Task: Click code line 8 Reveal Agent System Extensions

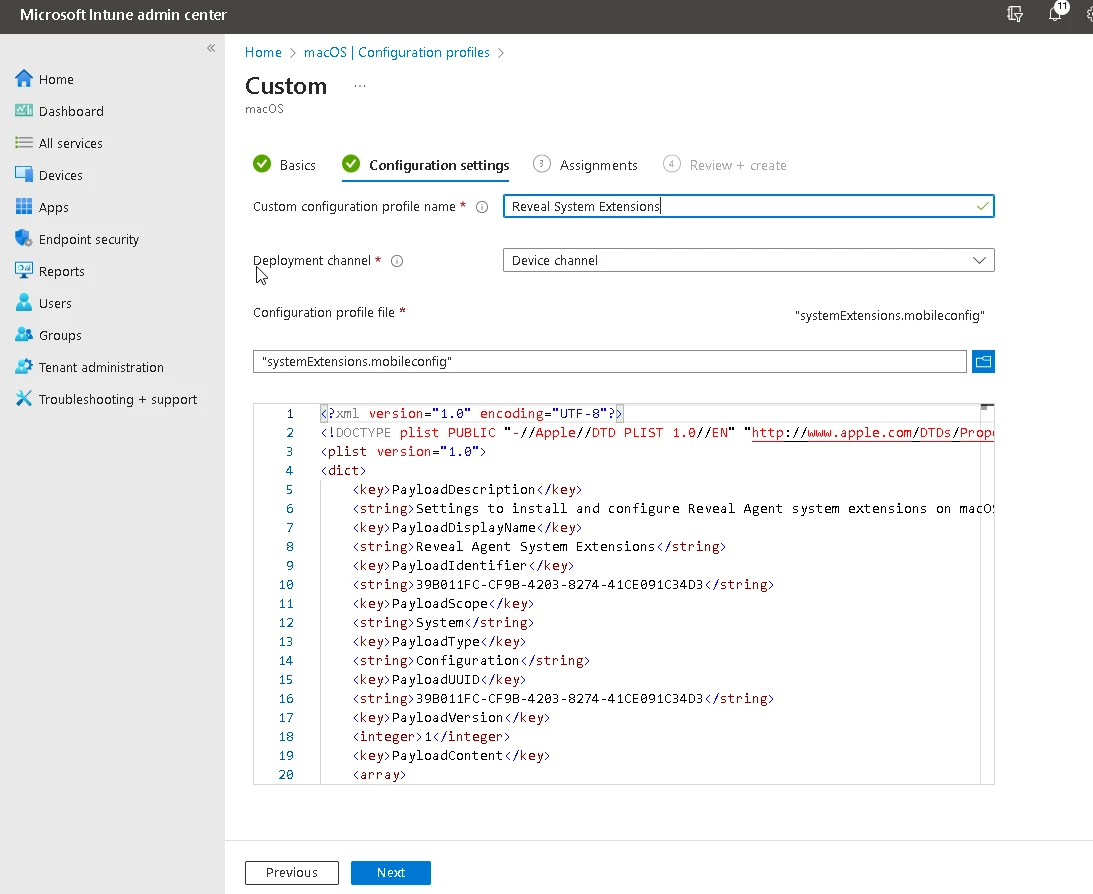Action: (539, 547)
